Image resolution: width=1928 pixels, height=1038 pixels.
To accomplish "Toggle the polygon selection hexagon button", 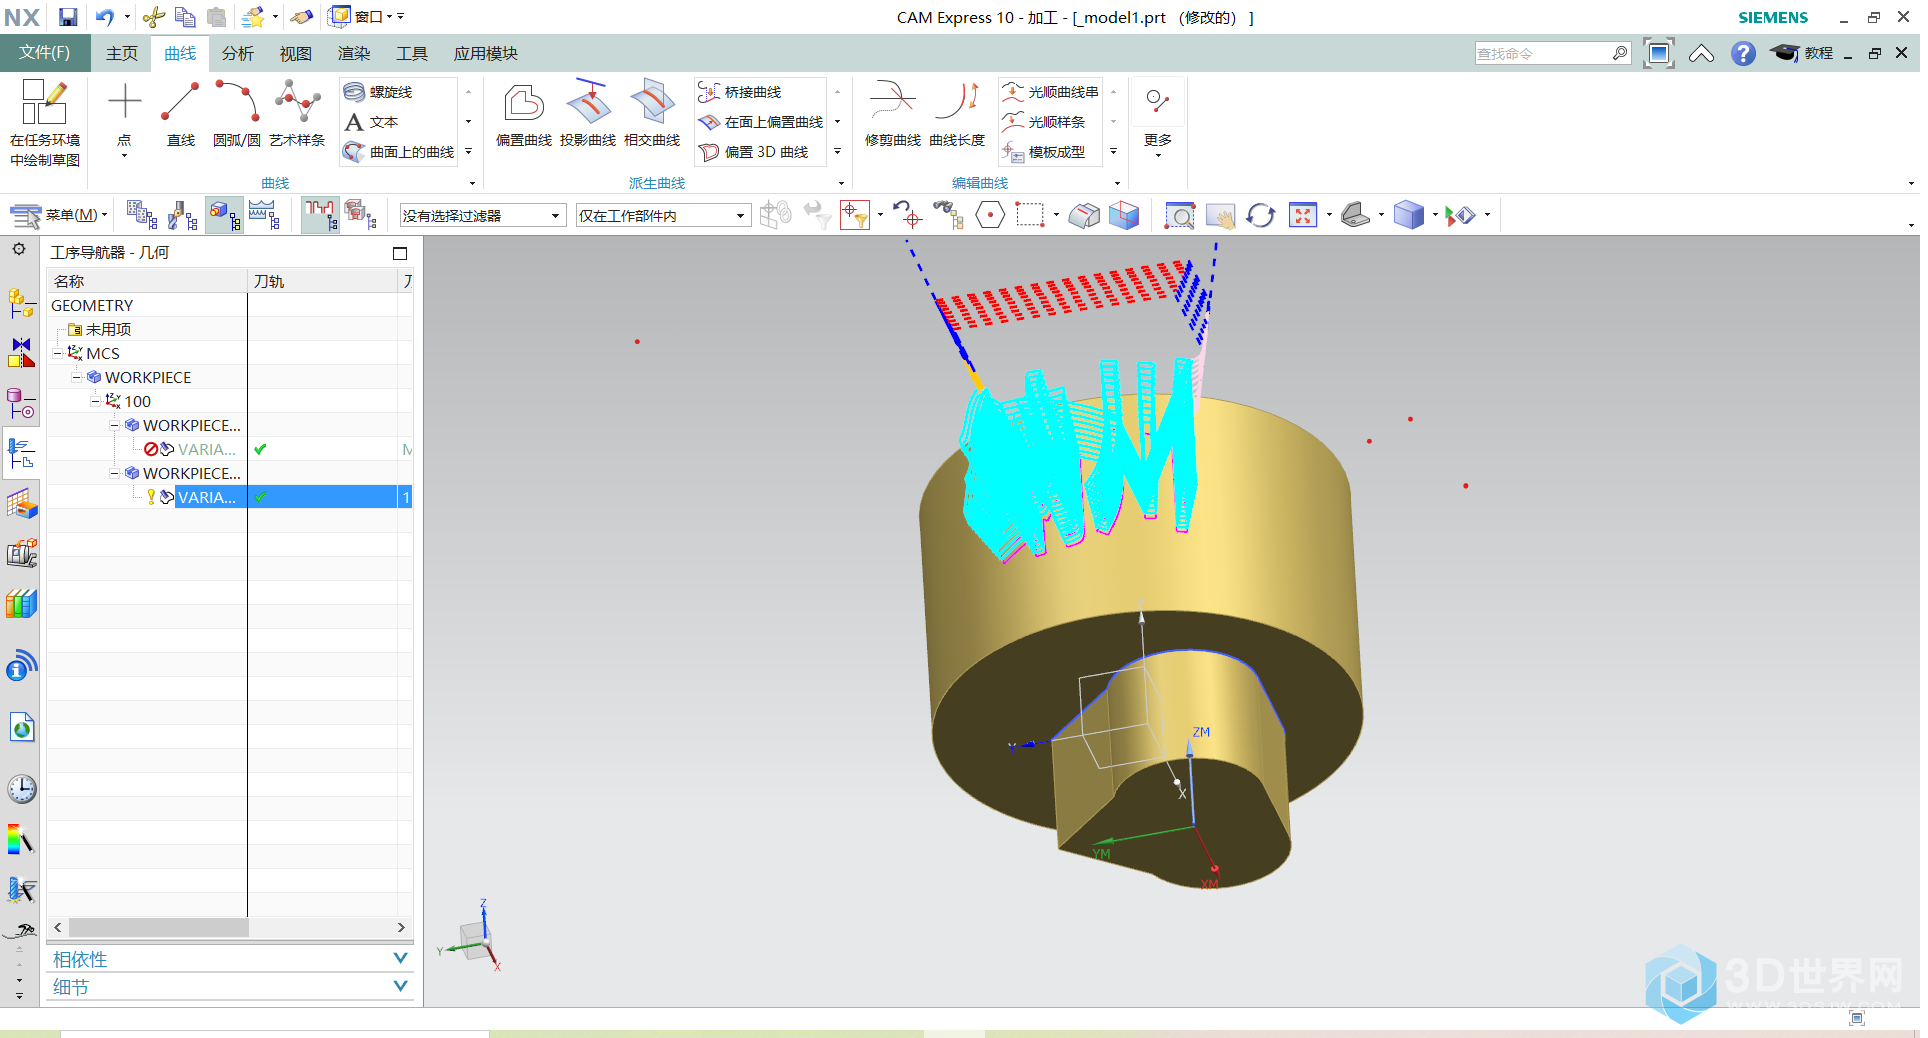I will pyautogui.click(x=990, y=215).
